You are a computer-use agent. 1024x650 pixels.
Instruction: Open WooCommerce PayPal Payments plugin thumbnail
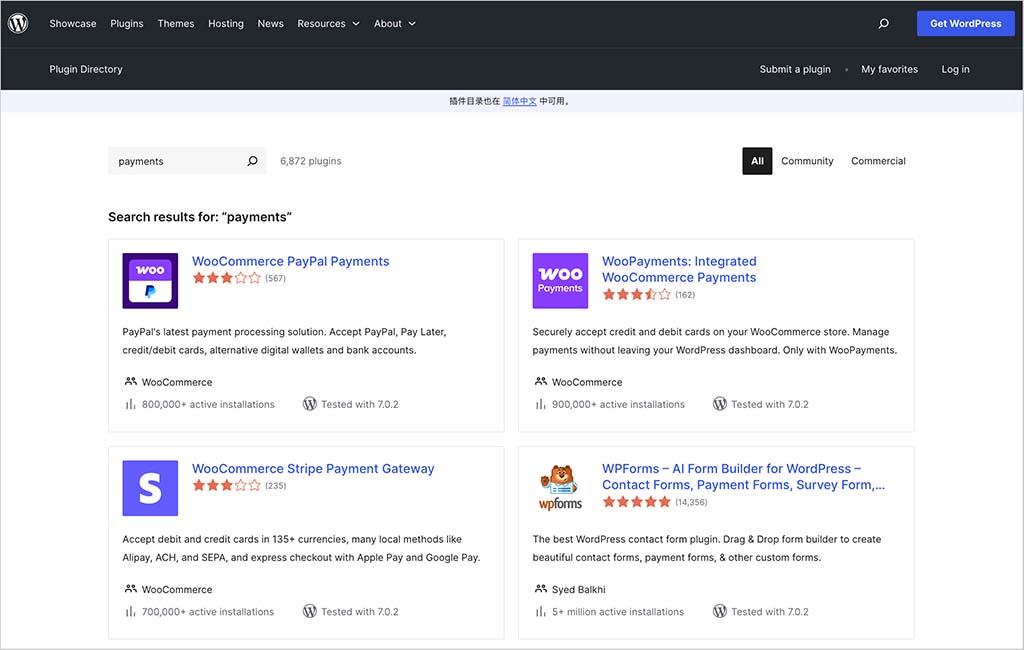(150, 281)
